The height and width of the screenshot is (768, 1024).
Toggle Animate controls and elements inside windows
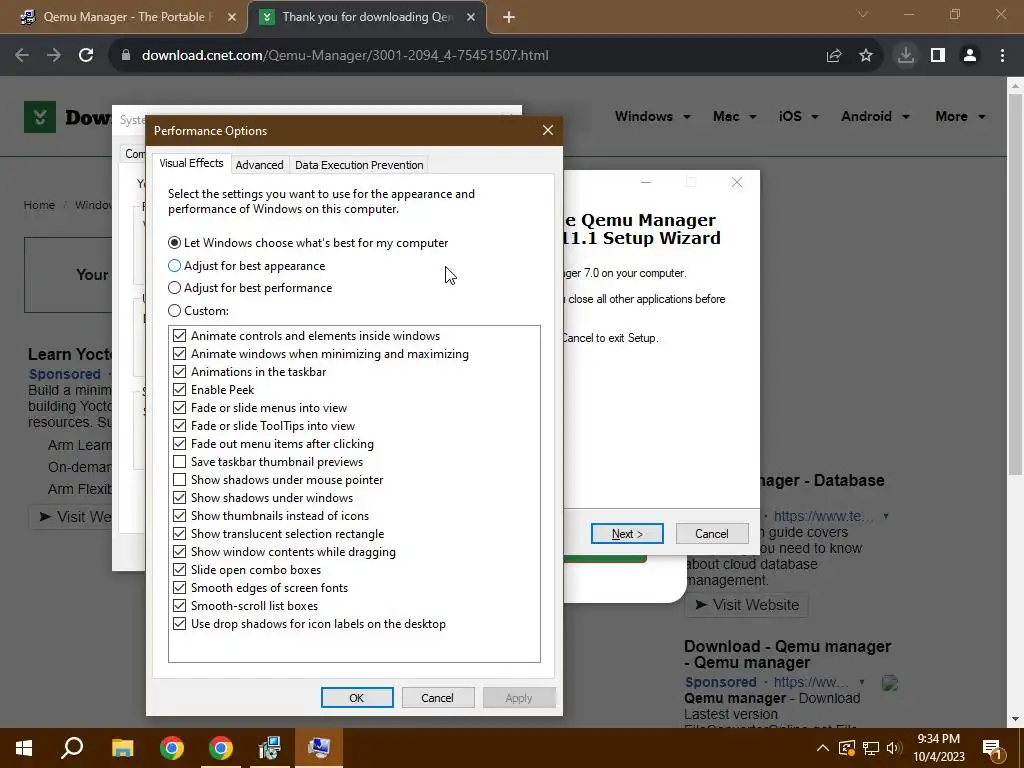coord(179,336)
